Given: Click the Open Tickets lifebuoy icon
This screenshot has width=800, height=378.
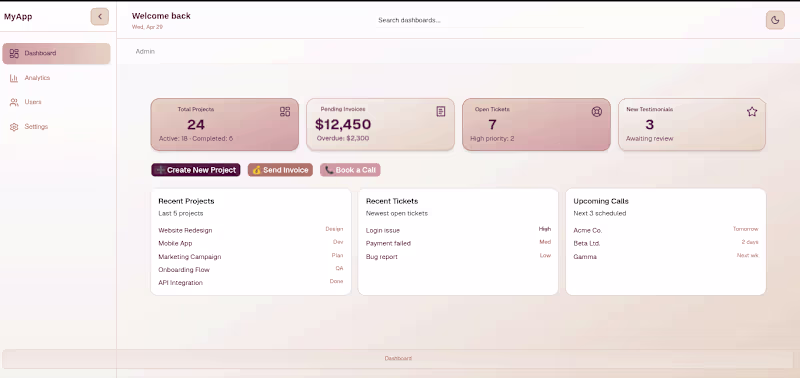Looking at the screenshot, I should pyautogui.click(x=596, y=112).
